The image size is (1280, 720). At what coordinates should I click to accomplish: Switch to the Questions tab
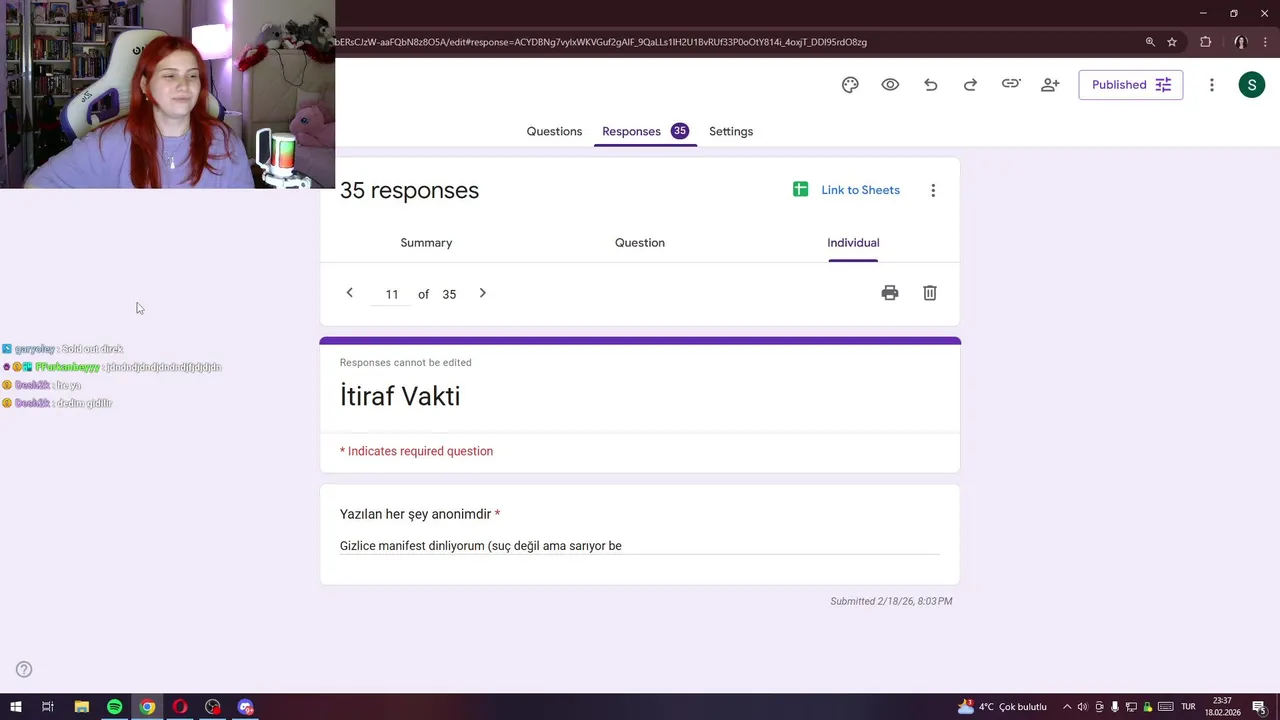[554, 131]
